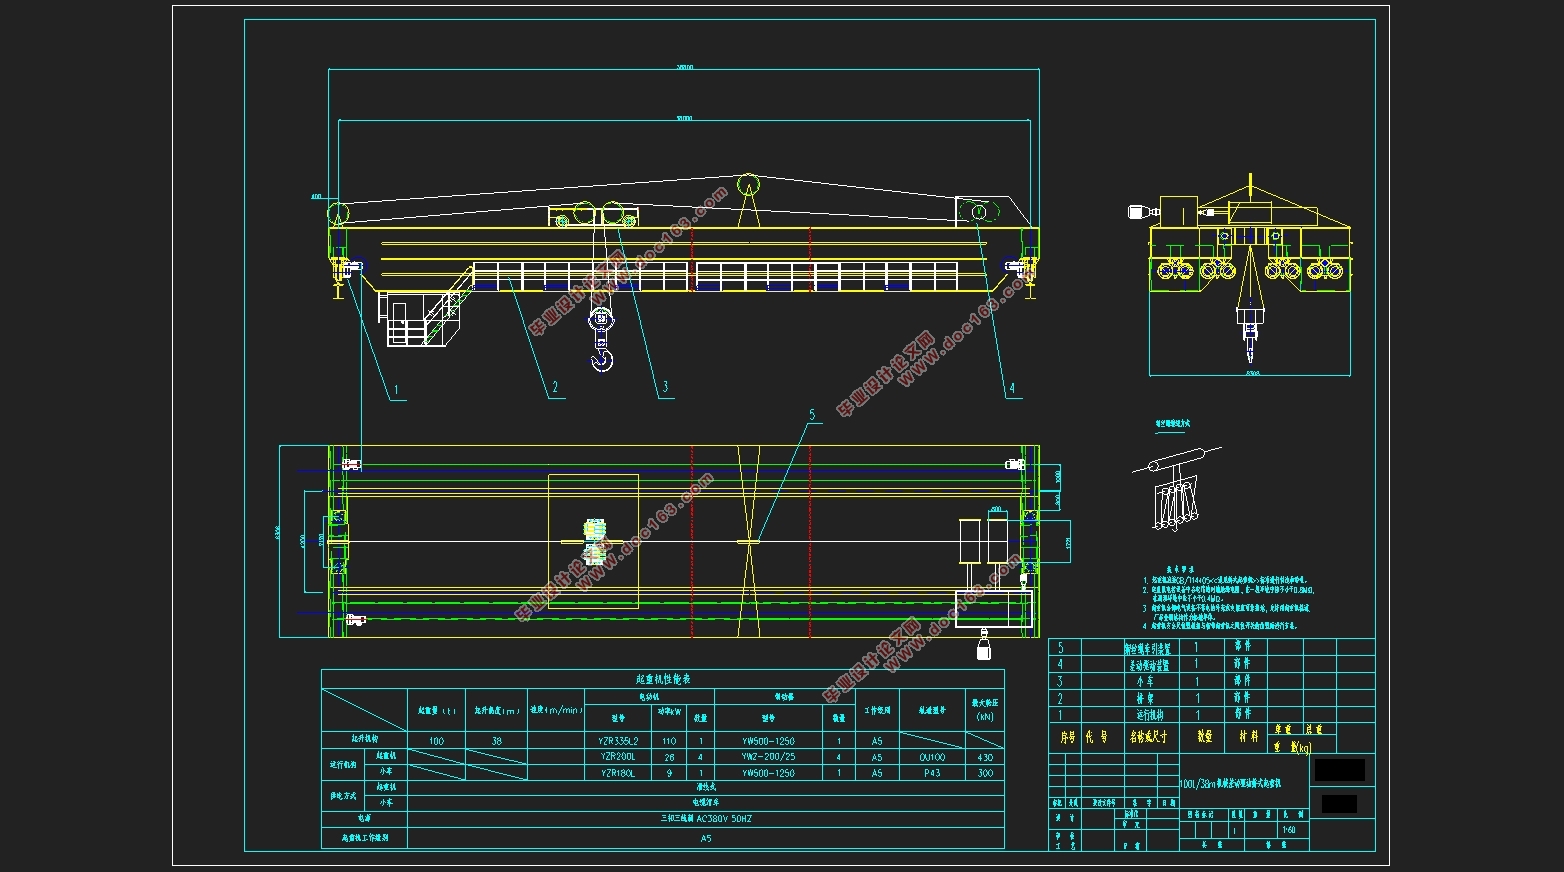1564x872 pixels.
Task: Click the 材料 parts list header
Action: click(1248, 737)
